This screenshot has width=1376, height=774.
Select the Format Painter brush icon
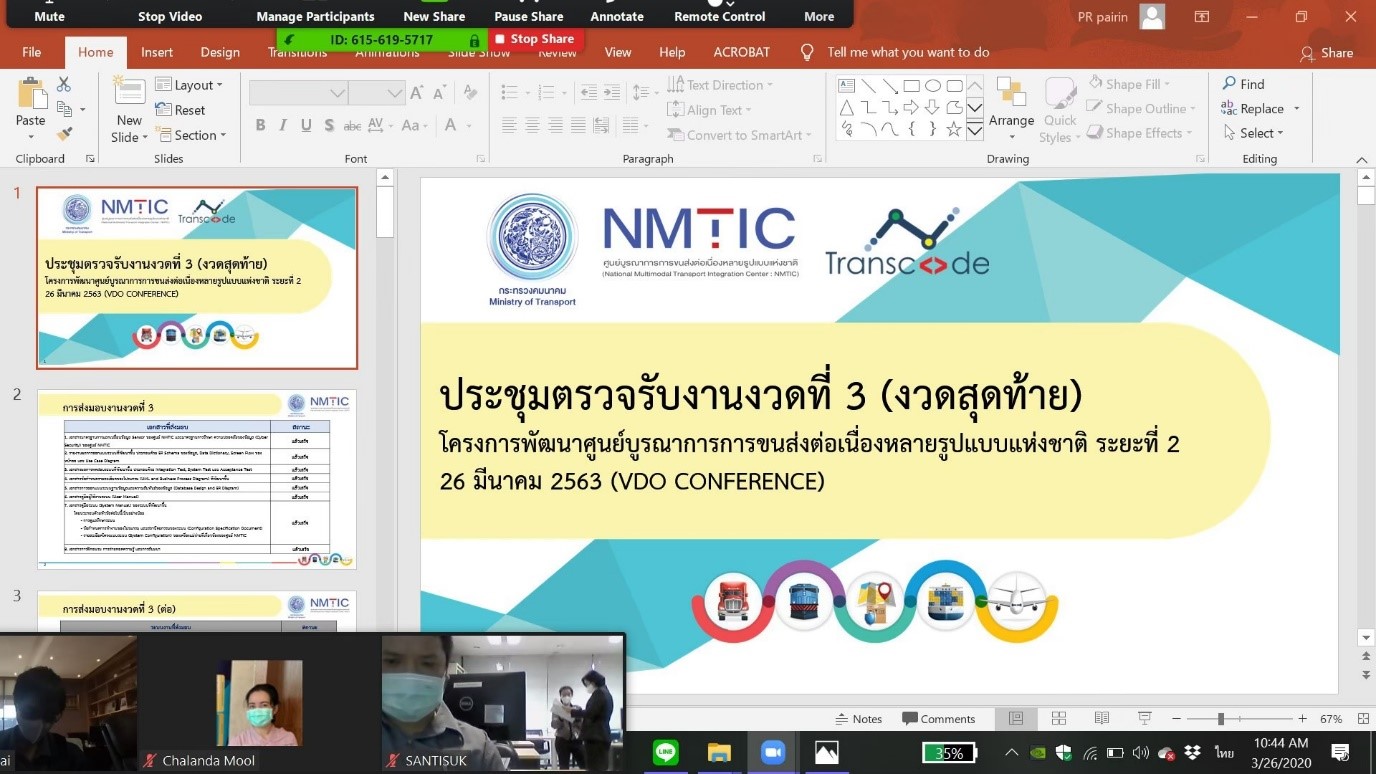(x=64, y=133)
